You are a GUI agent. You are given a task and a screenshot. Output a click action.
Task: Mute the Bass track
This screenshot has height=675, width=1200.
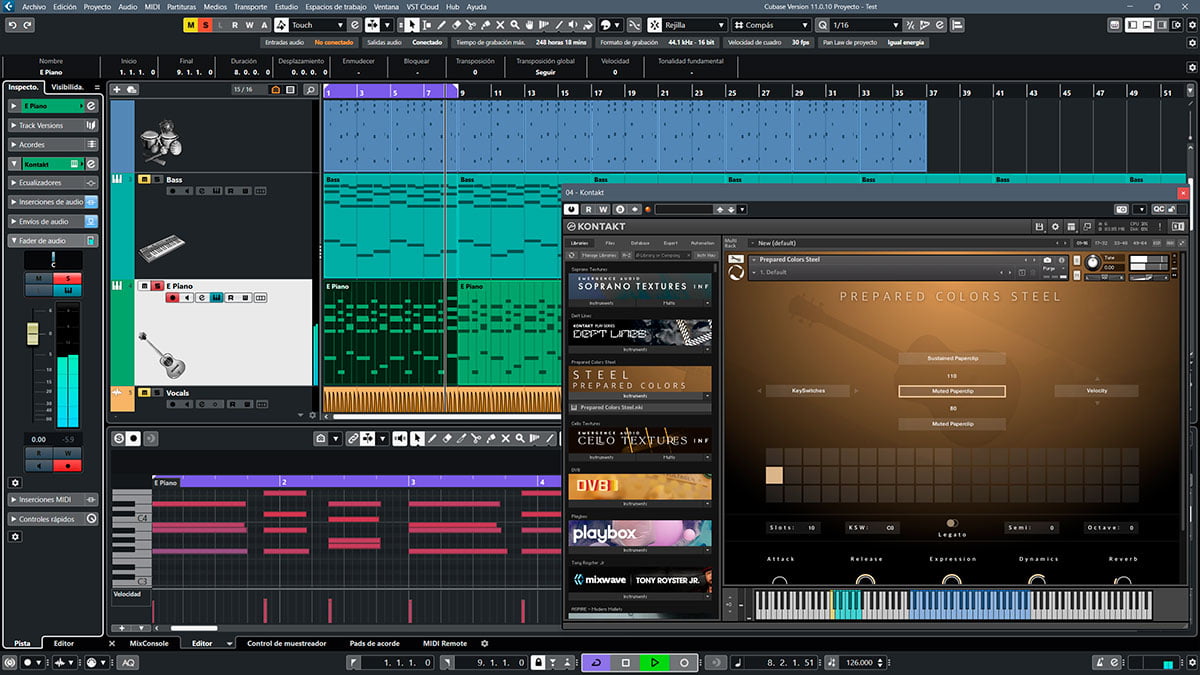coord(144,180)
